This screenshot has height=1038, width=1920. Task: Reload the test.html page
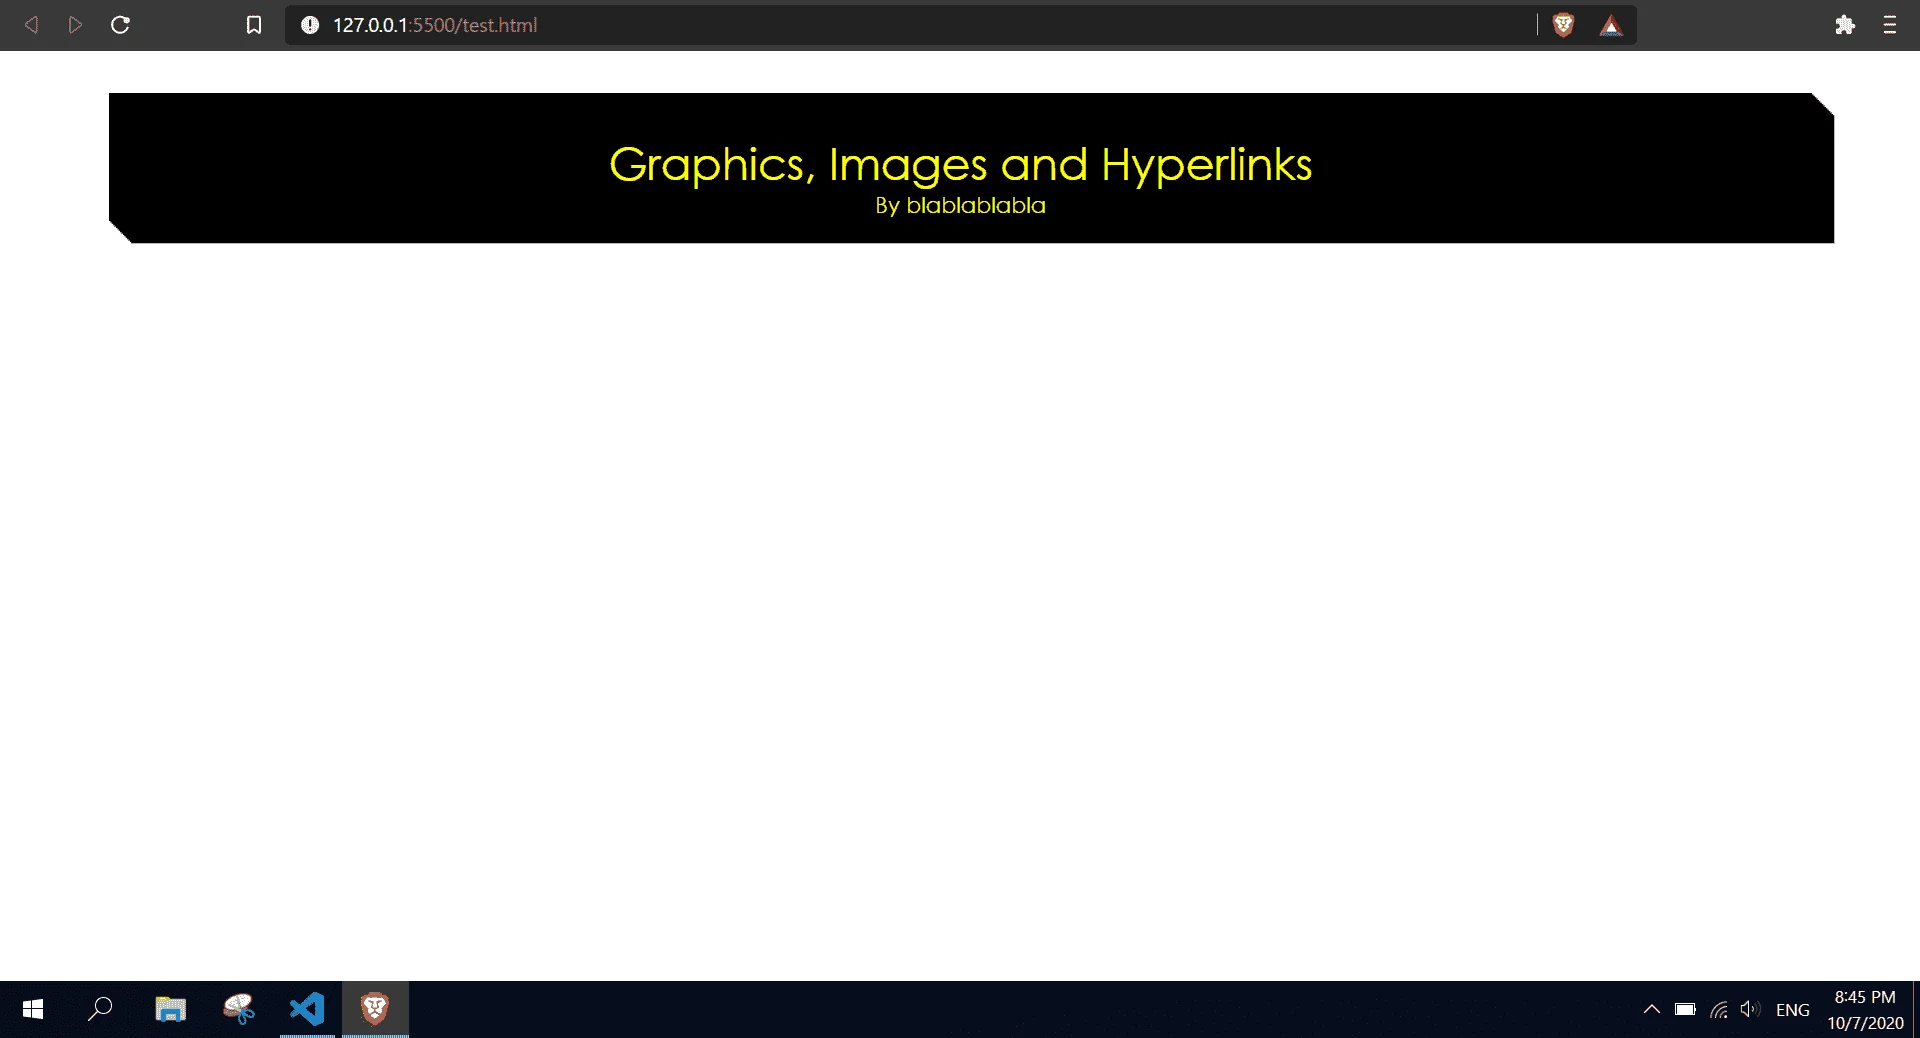pos(120,25)
